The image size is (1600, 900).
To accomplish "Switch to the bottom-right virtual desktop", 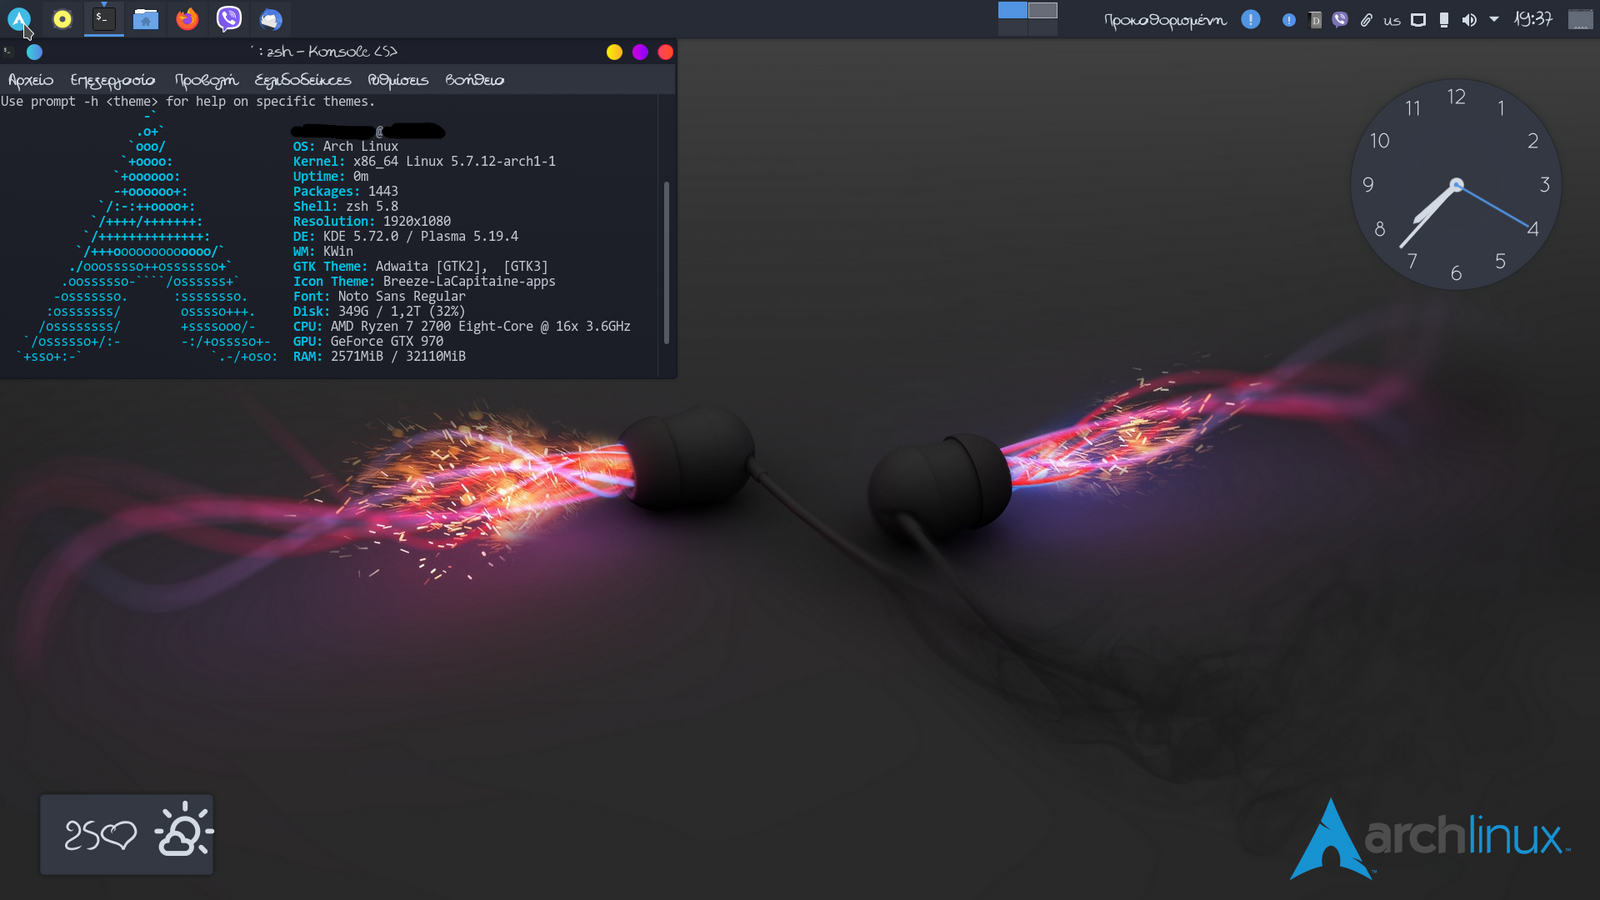I will pos(1043,28).
